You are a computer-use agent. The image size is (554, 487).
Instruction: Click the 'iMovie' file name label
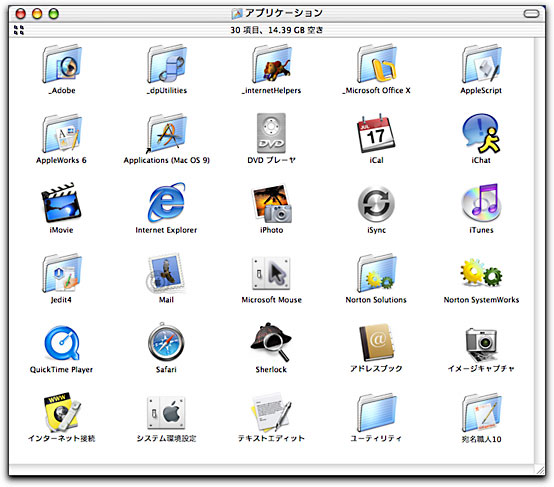61,230
